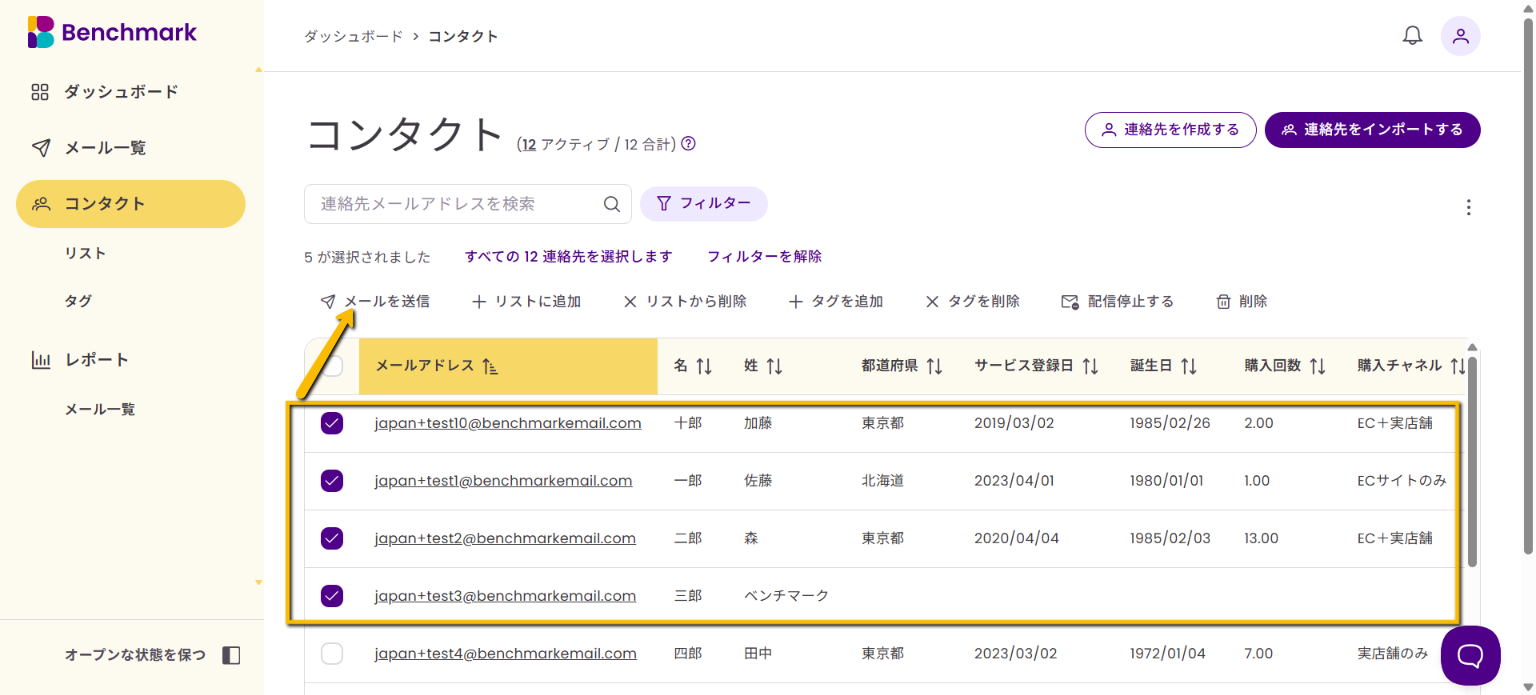Click the sidebar scroll-down arrow
Screen dimensions: 1536x695
coord(259,582)
